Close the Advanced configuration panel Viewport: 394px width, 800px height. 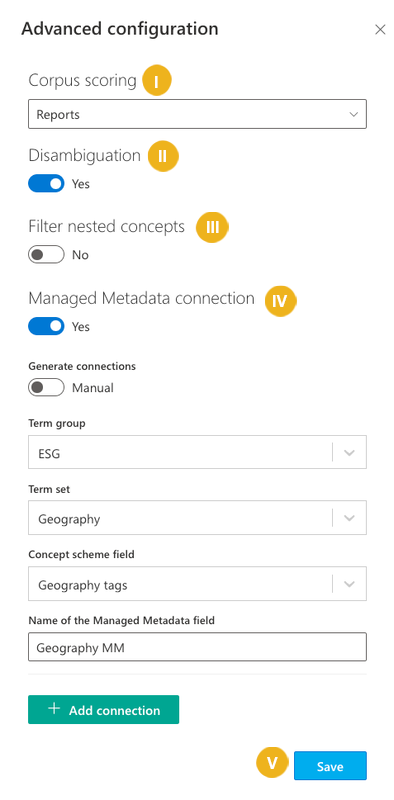tap(380, 30)
